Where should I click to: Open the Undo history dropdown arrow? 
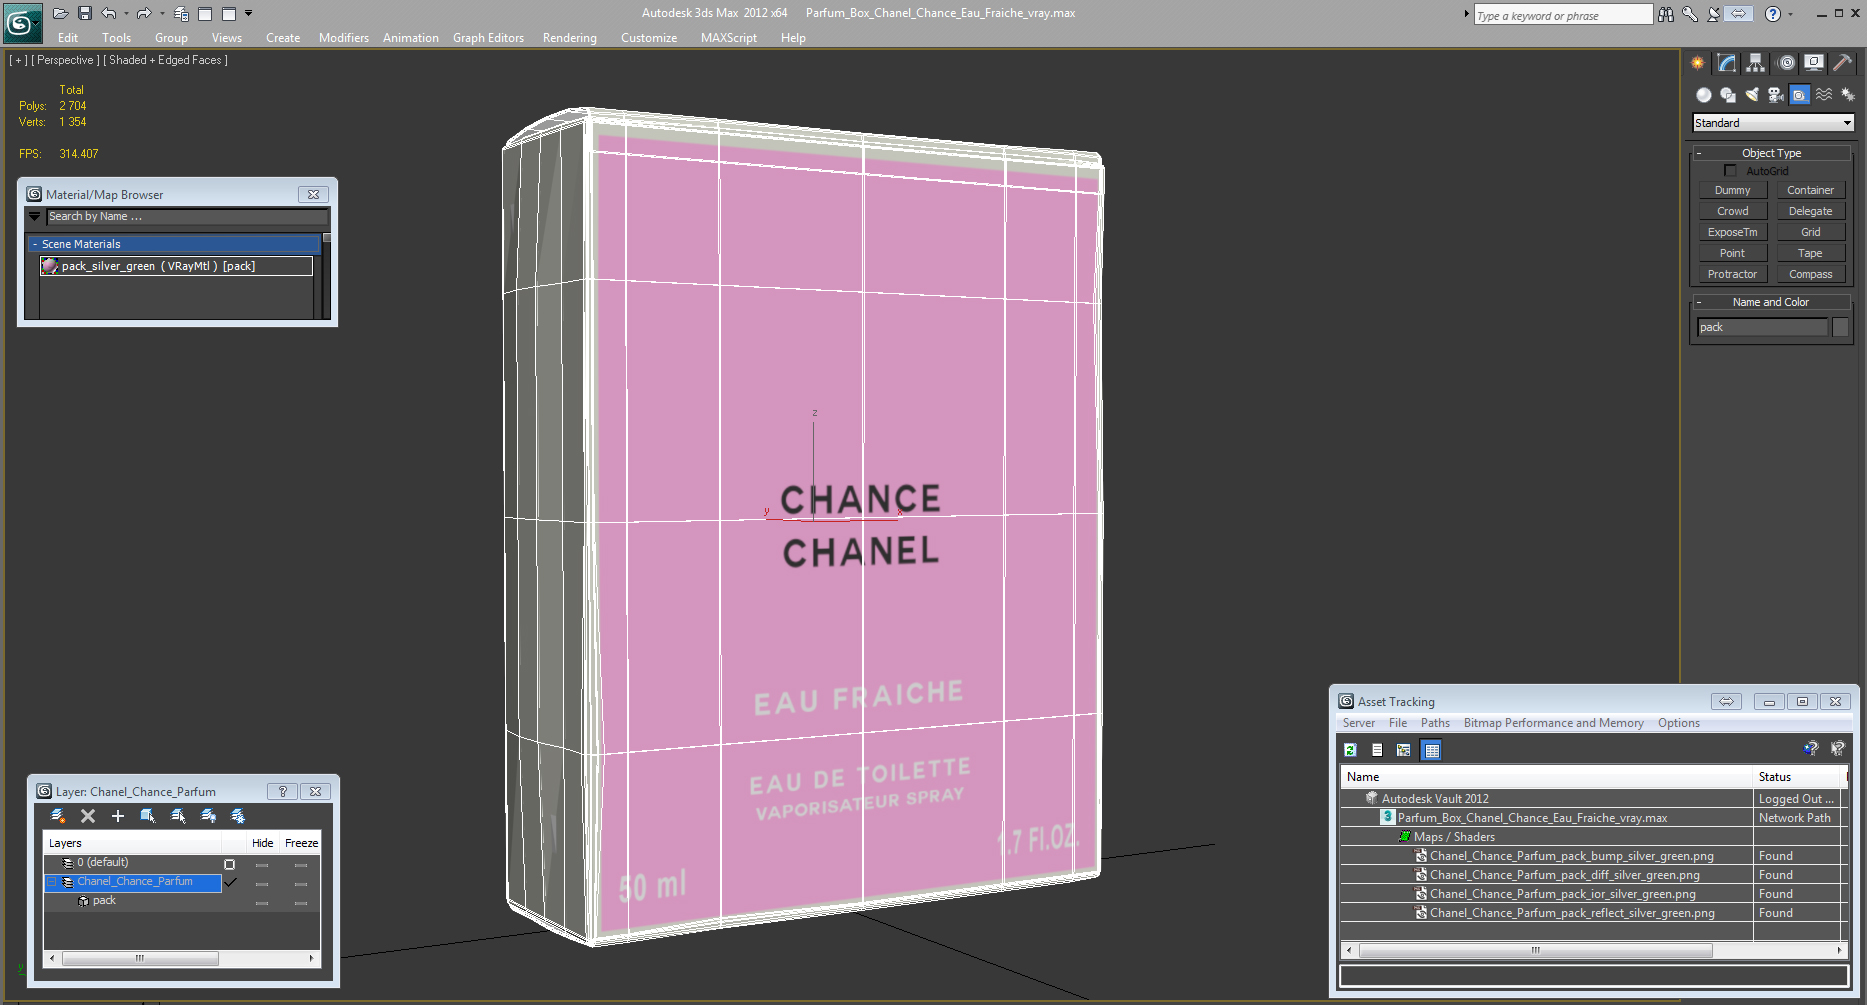pyautogui.click(x=126, y=13)
